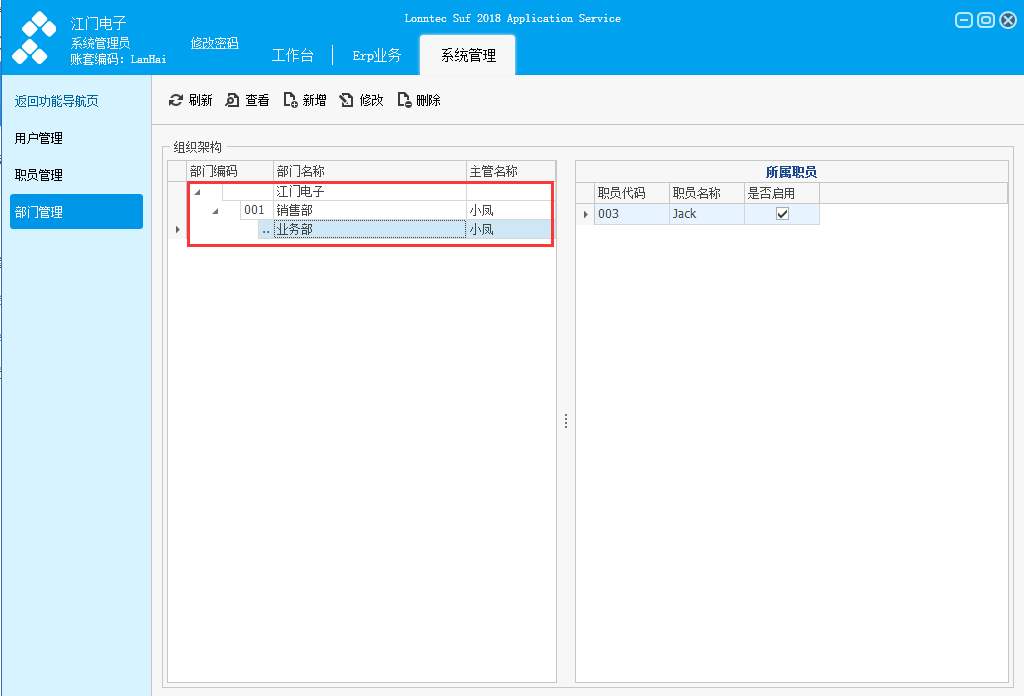Click the 主管名称 column header

tap(511, 171)
